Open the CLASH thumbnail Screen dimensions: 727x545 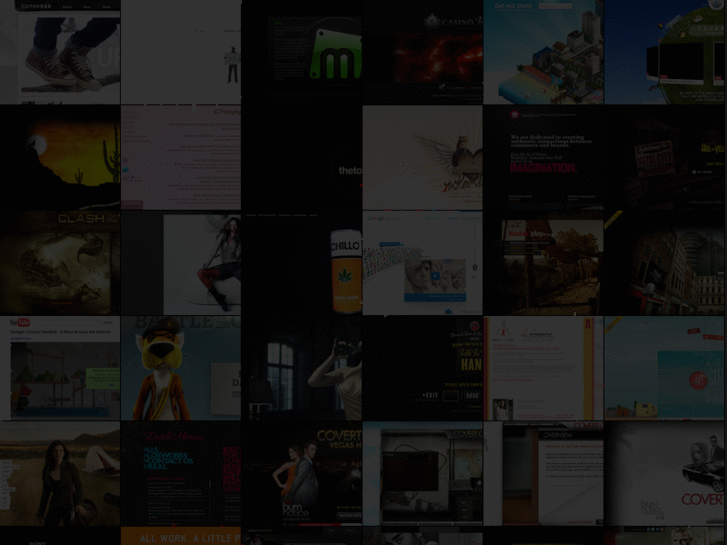[60, 263]
